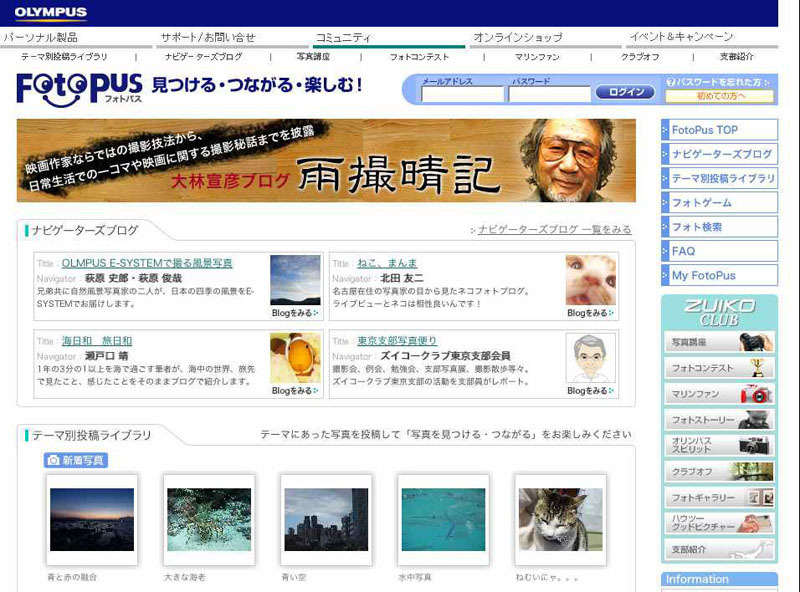
Task: Open パーソナル製品 top menu
Action: [40, 37]
